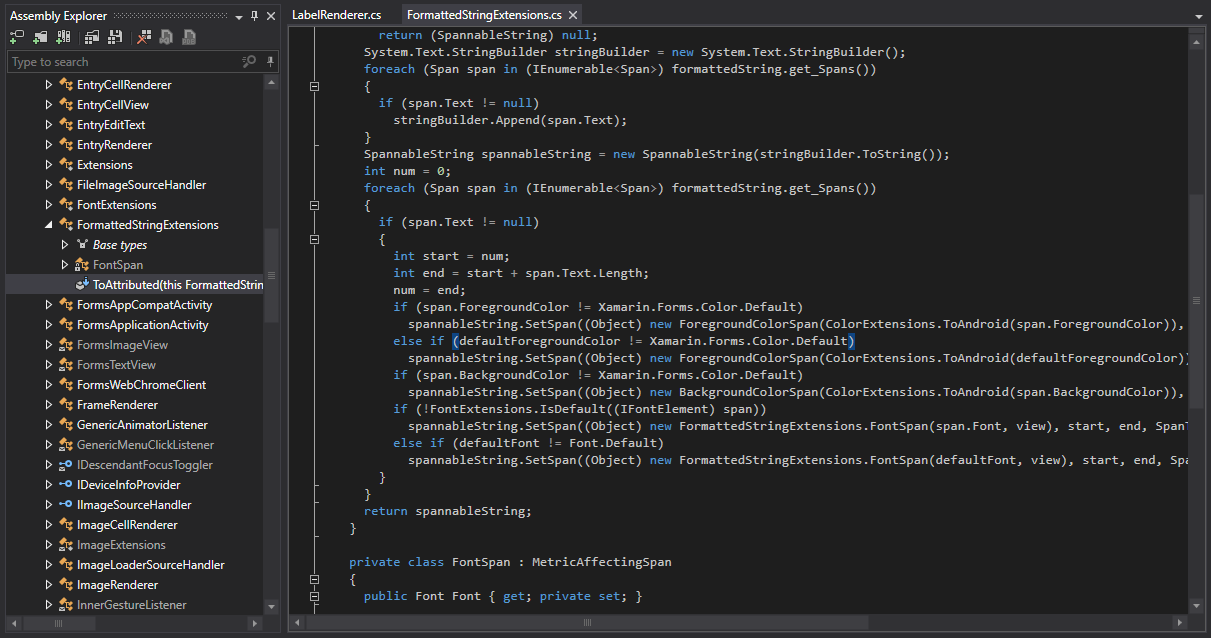Click the FormsWebChromeClient class icon
Viewport: 1211px width, 638px height.
66,385
